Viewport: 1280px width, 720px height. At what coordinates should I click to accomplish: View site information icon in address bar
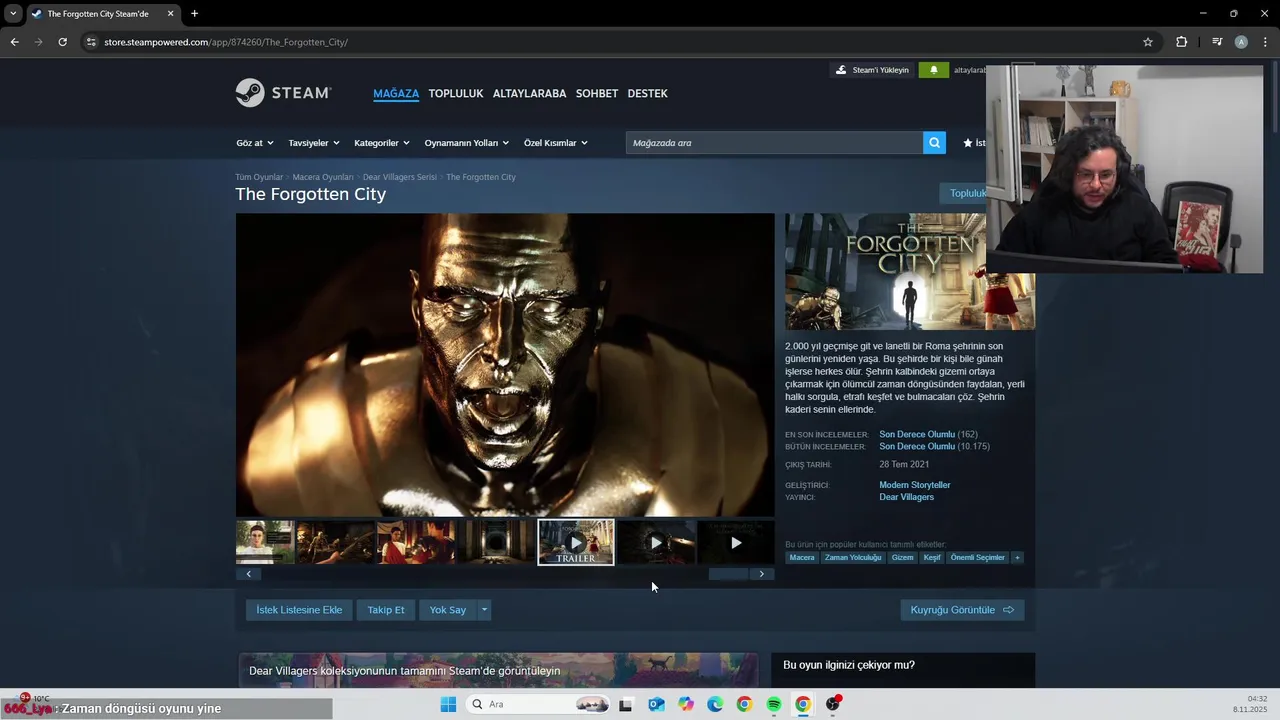(x=91, y=42)
